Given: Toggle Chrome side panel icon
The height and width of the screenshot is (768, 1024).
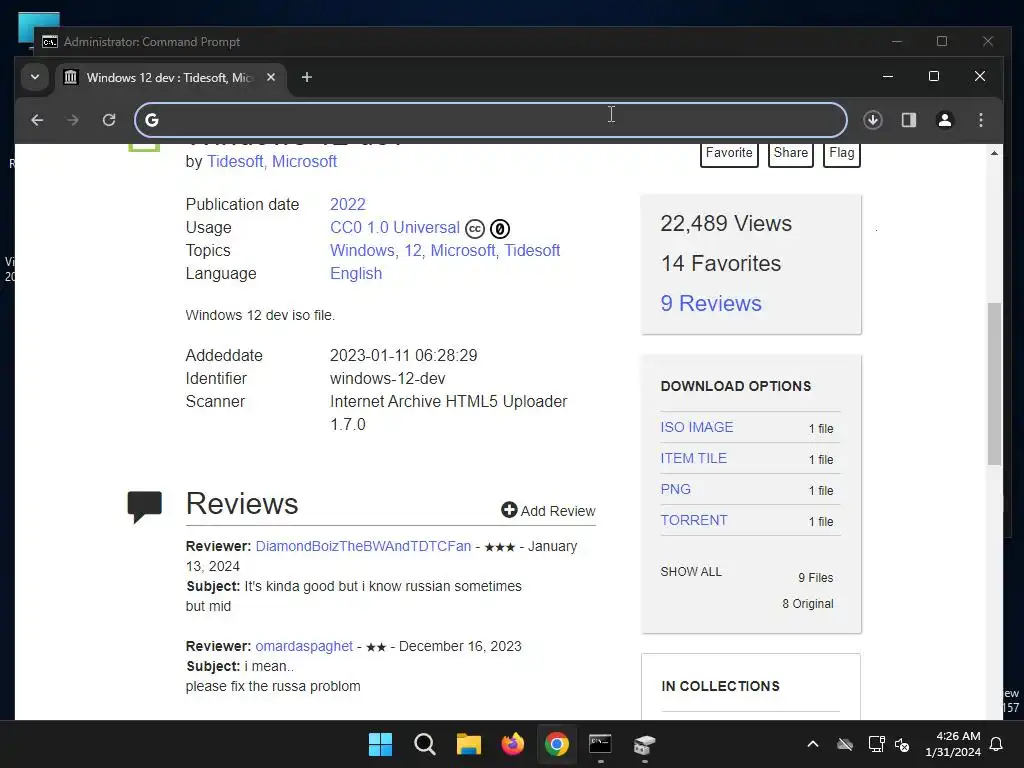Looking at the screenshot, I should tap(908, 120).
